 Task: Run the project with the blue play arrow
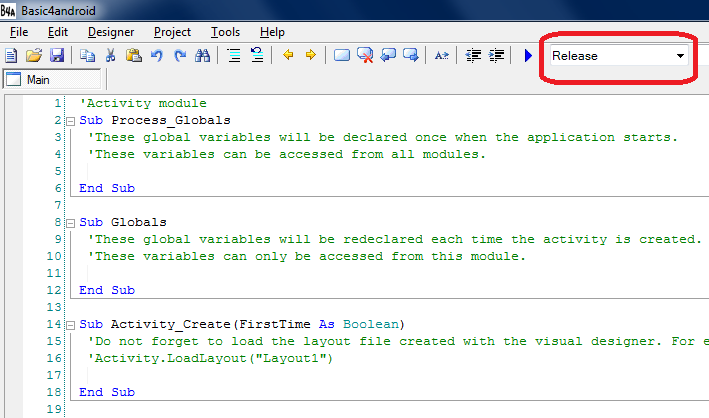(528, 56)
